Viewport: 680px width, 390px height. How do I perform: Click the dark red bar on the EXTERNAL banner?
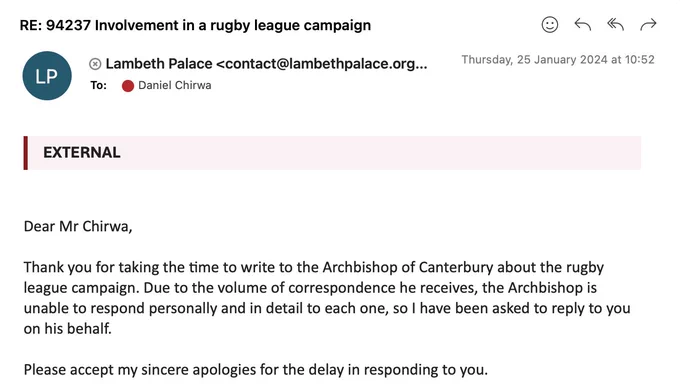(x=26, y=153)
